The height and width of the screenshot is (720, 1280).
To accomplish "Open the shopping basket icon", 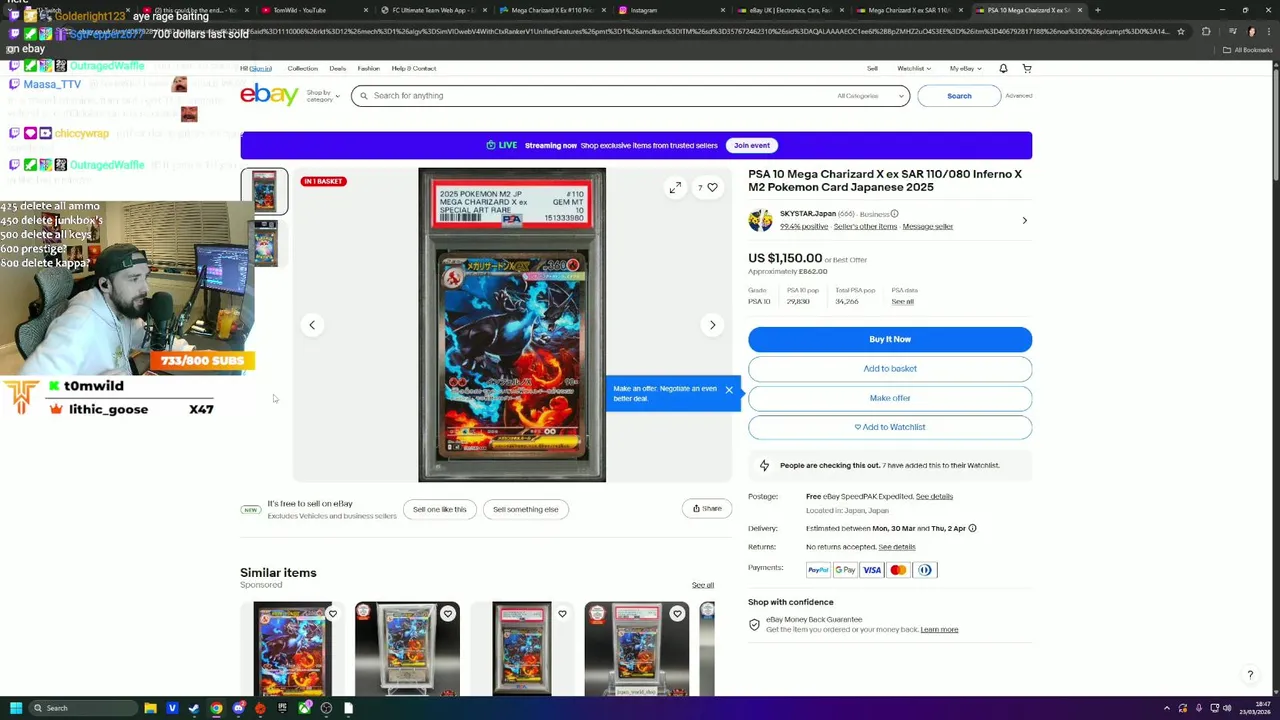I will (1027, 68).
